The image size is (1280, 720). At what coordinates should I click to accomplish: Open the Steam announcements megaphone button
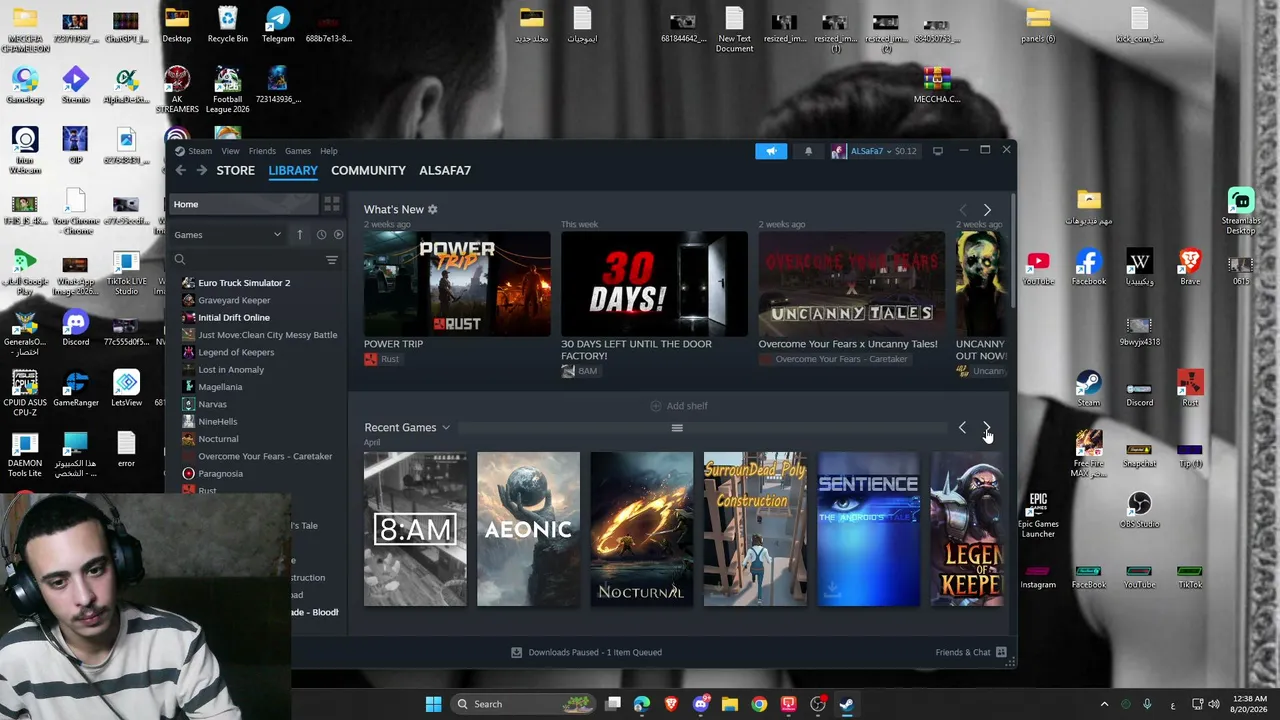tap(771, 151)
